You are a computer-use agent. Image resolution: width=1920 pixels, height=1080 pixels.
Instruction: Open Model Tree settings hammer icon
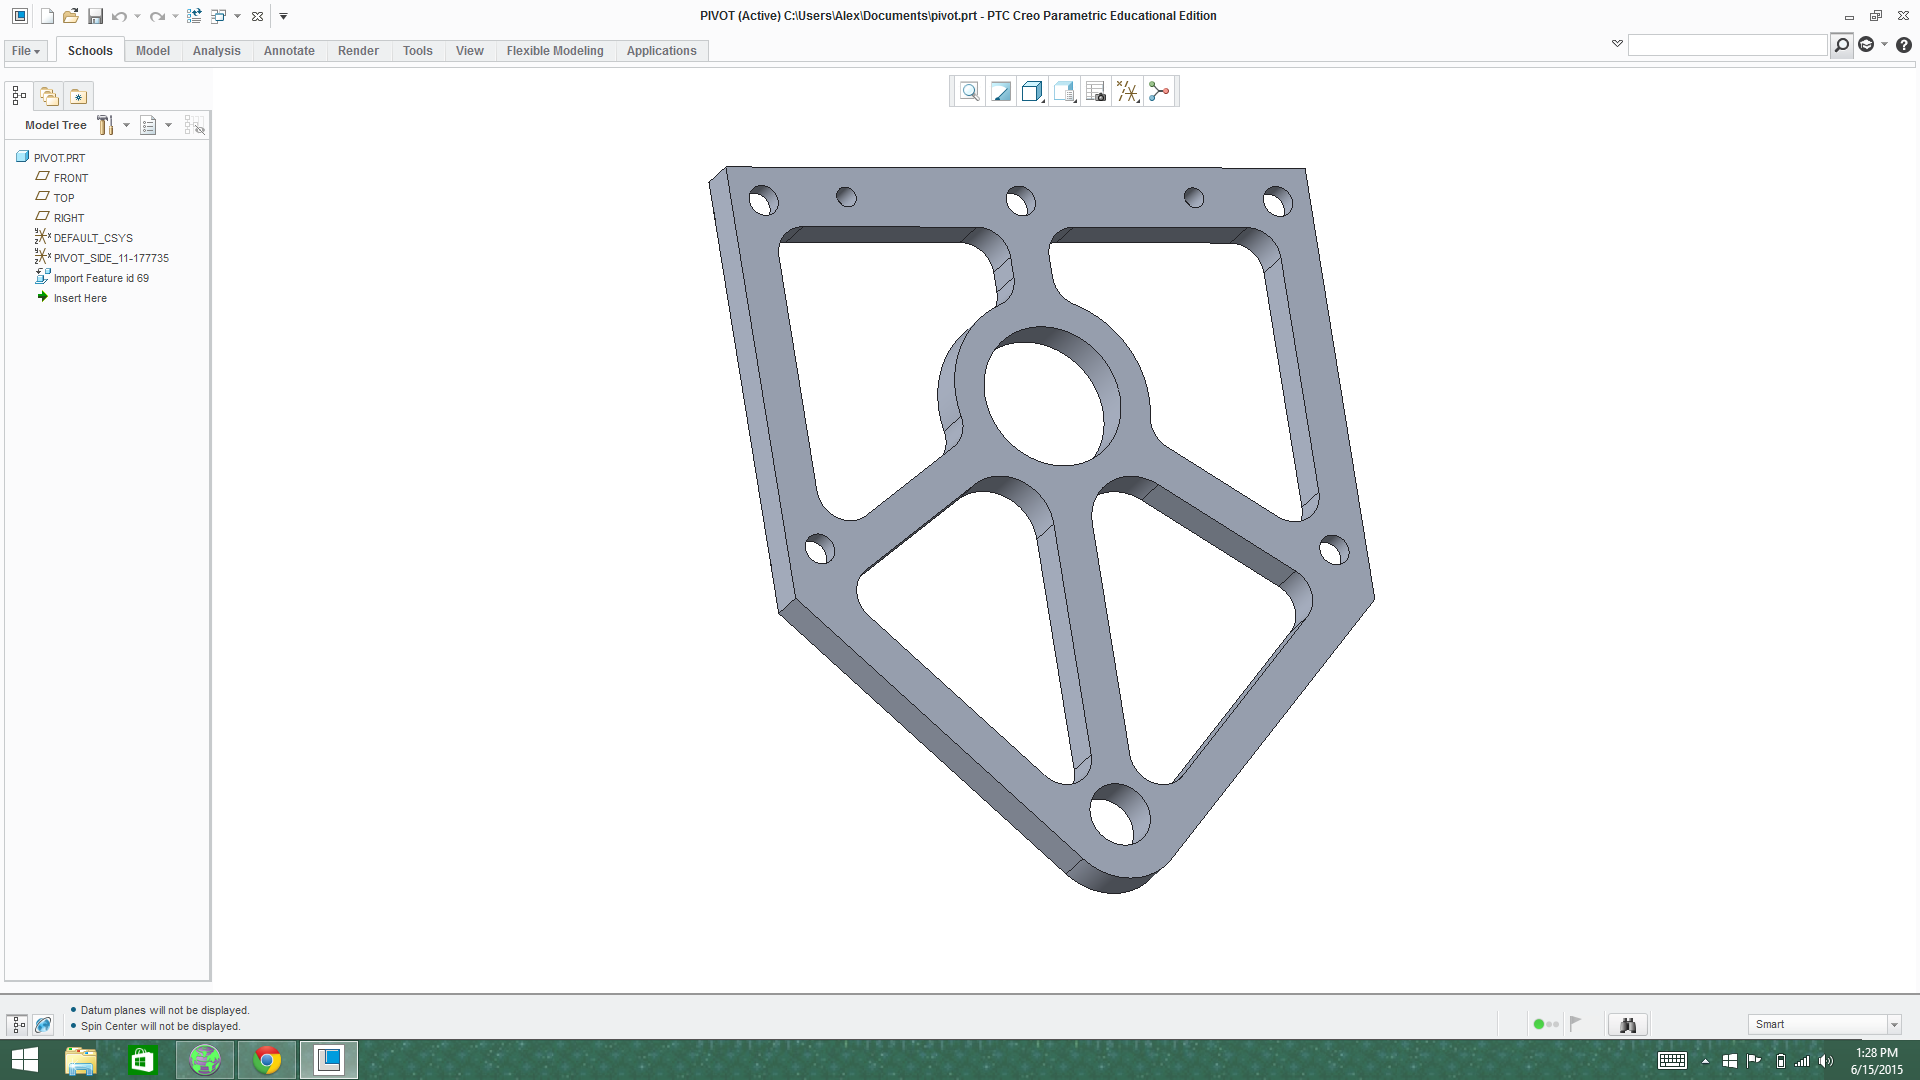pos(105,125)
